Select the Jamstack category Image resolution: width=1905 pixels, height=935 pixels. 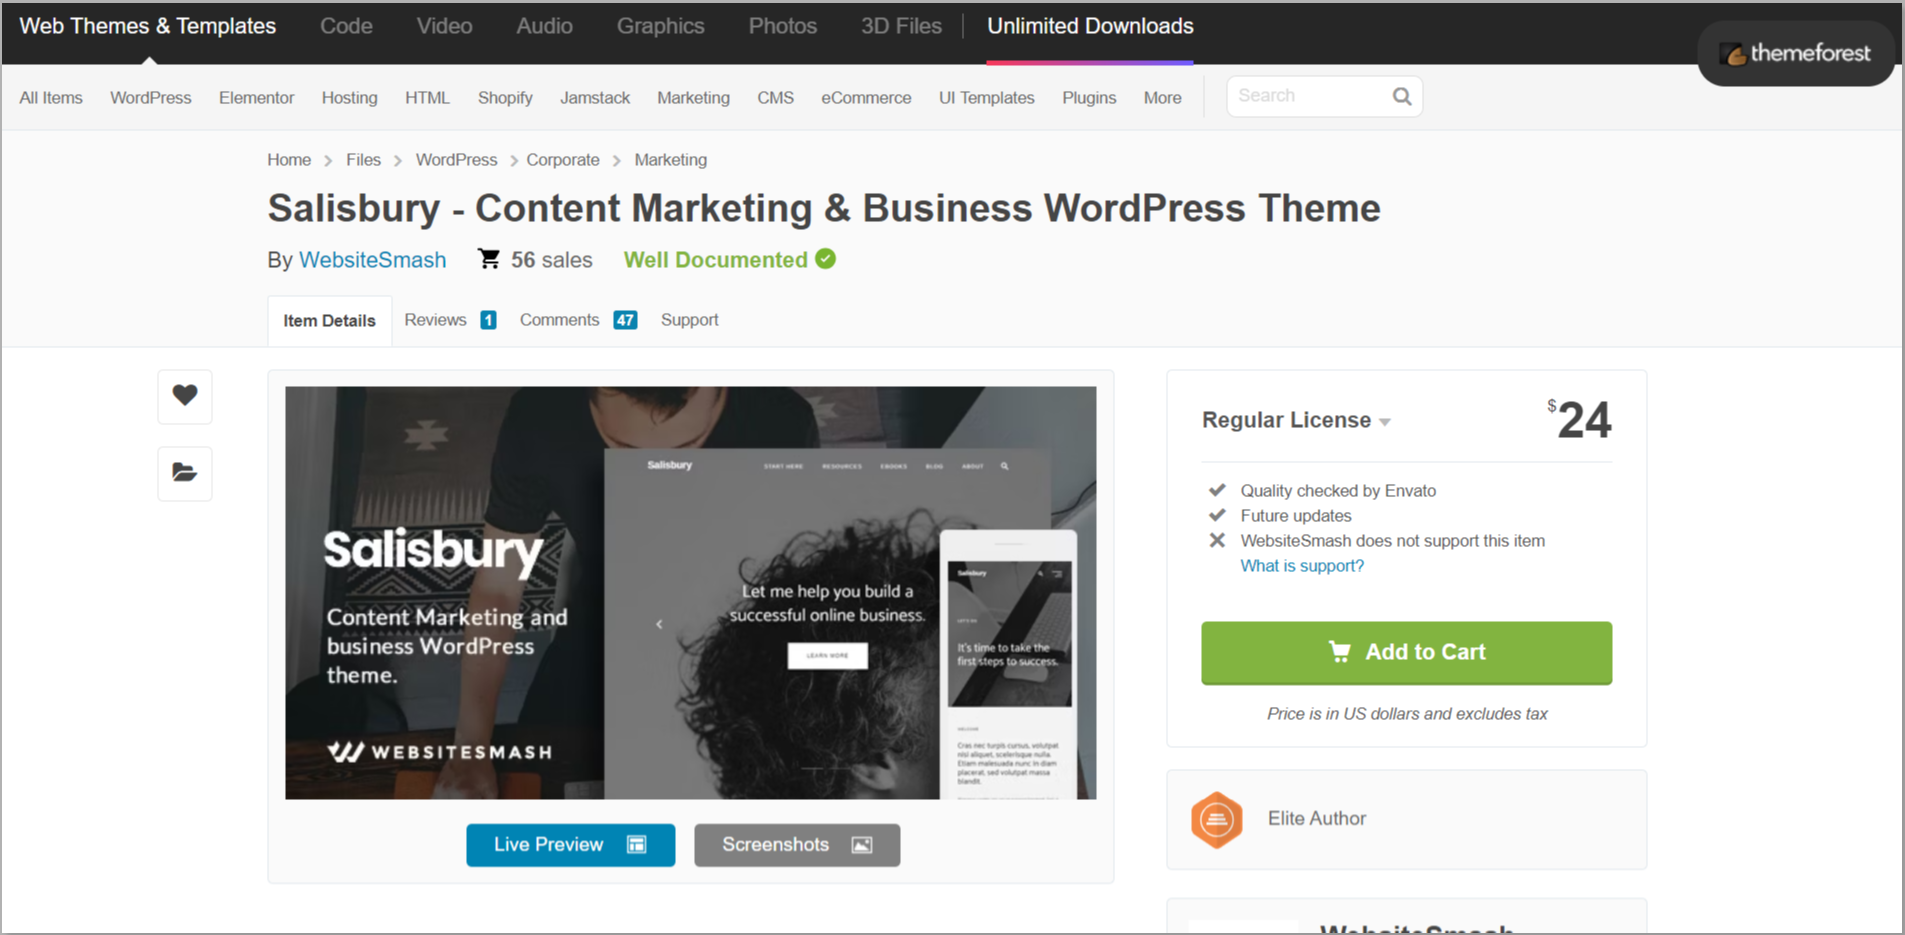(595, 98)
